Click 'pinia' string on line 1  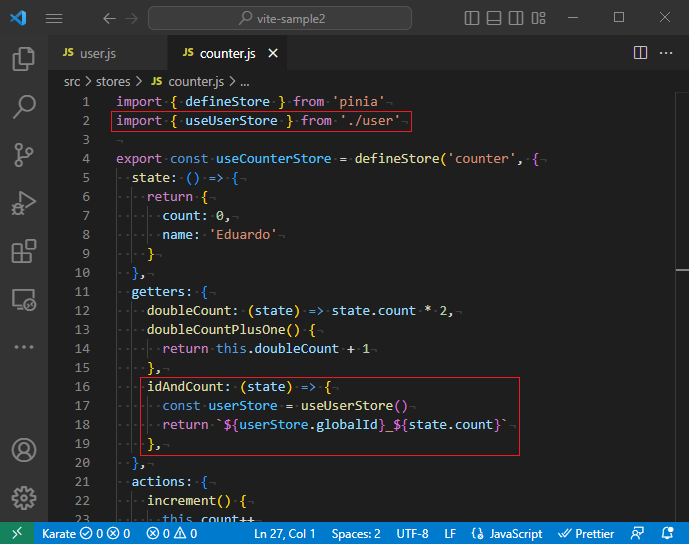click(x=358, y=102)
